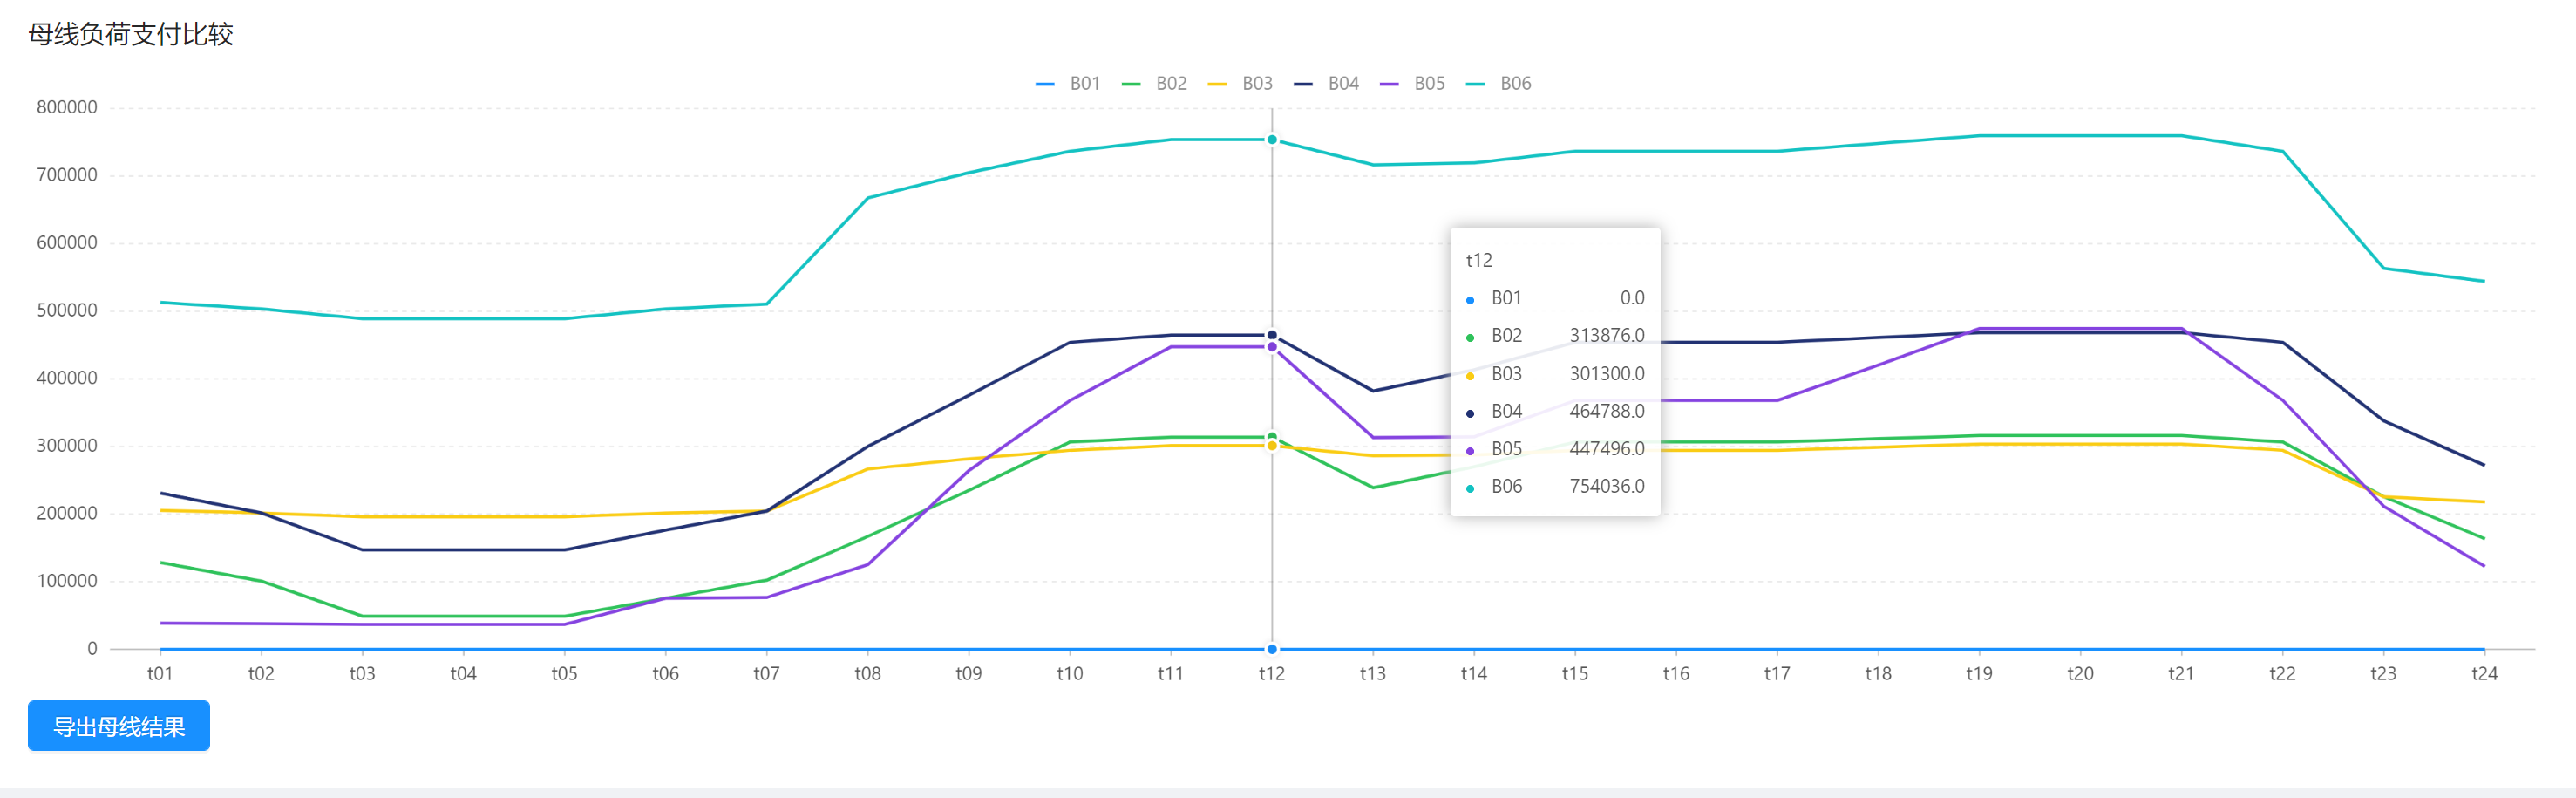
Task: Toggle B02 series in chart legend
Action: click(1154, 84)
